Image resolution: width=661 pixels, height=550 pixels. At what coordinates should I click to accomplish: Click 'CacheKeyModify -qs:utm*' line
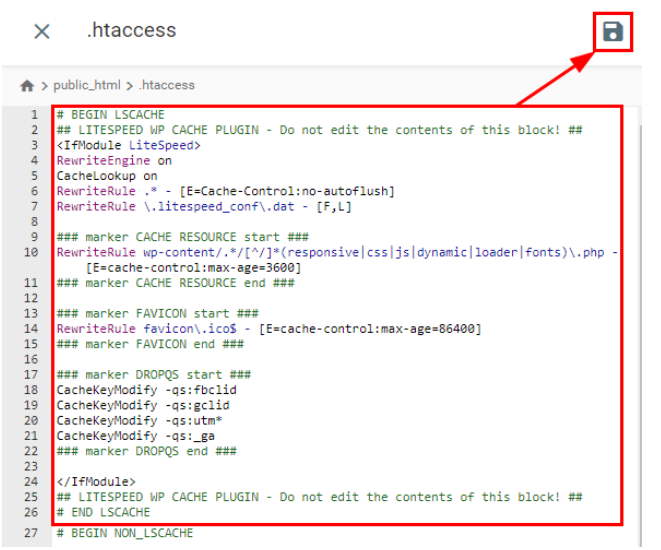[x=140, y=421]
